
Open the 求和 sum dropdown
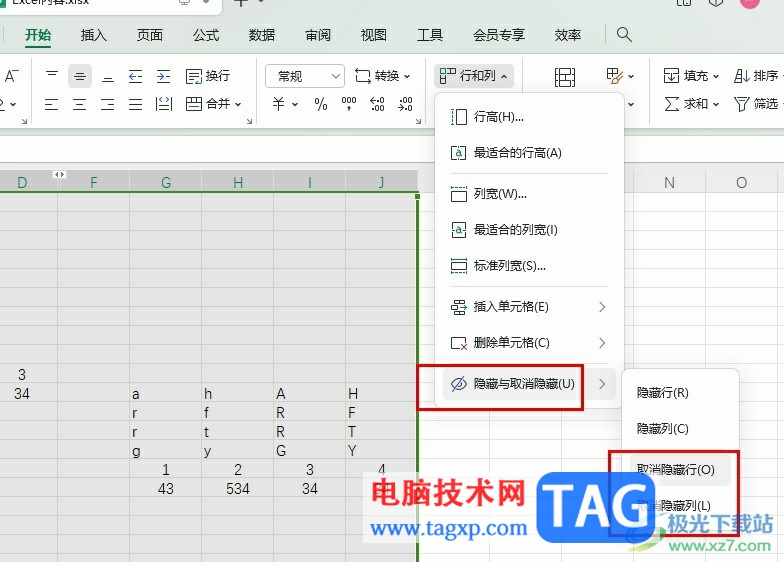(691, 104)
